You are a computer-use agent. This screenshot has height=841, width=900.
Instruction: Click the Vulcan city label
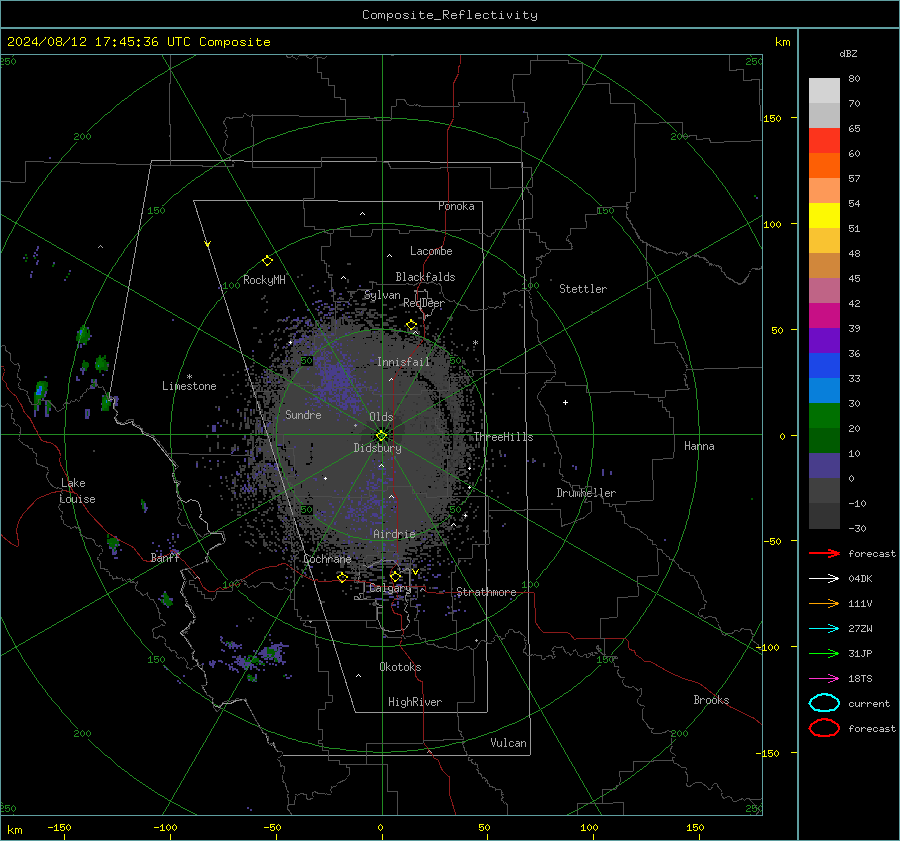pyautogui.click(x=508, y=743)
